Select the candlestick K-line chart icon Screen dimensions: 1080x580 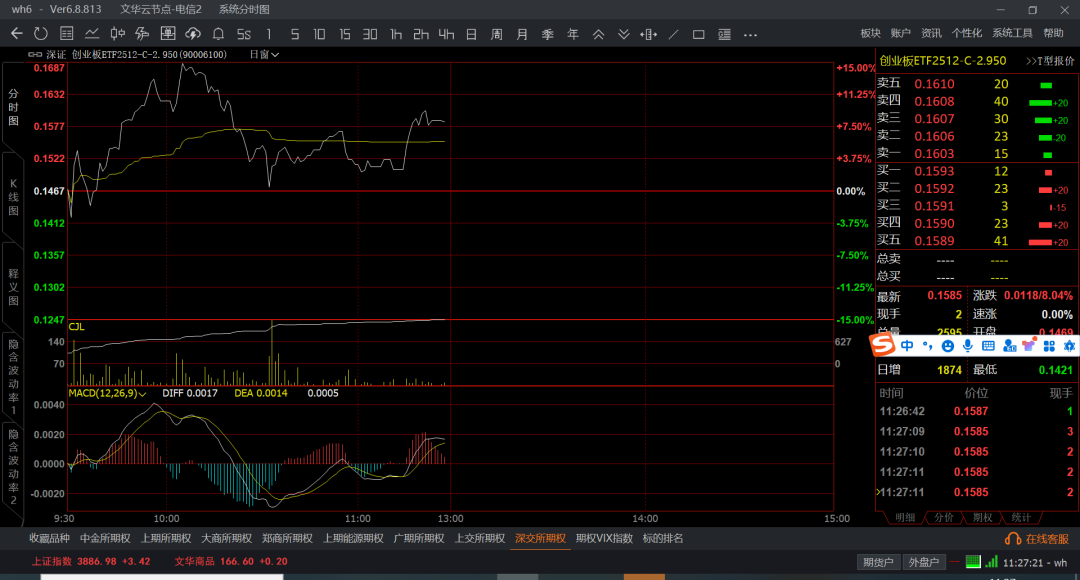pos(117,34)
